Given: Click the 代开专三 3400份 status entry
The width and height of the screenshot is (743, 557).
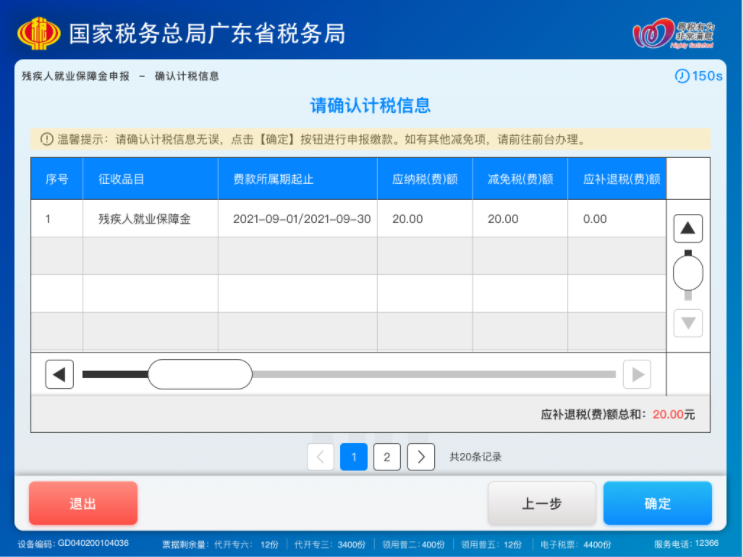Looking at the screenshot, I should (x=330, y=545).
